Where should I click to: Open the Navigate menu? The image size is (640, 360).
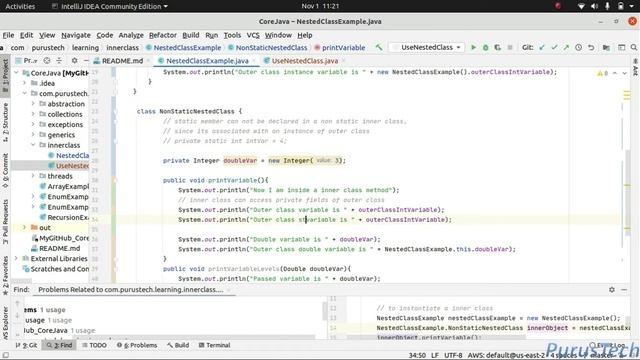76,35
